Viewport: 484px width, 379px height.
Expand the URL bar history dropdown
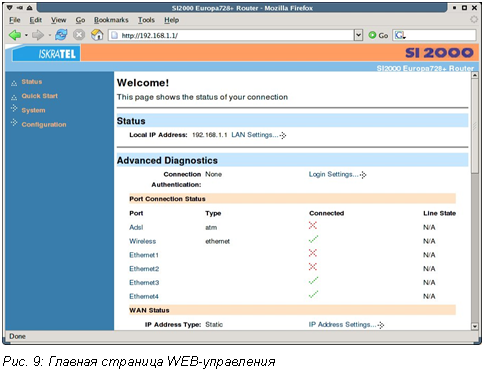(x=358, y=35)
